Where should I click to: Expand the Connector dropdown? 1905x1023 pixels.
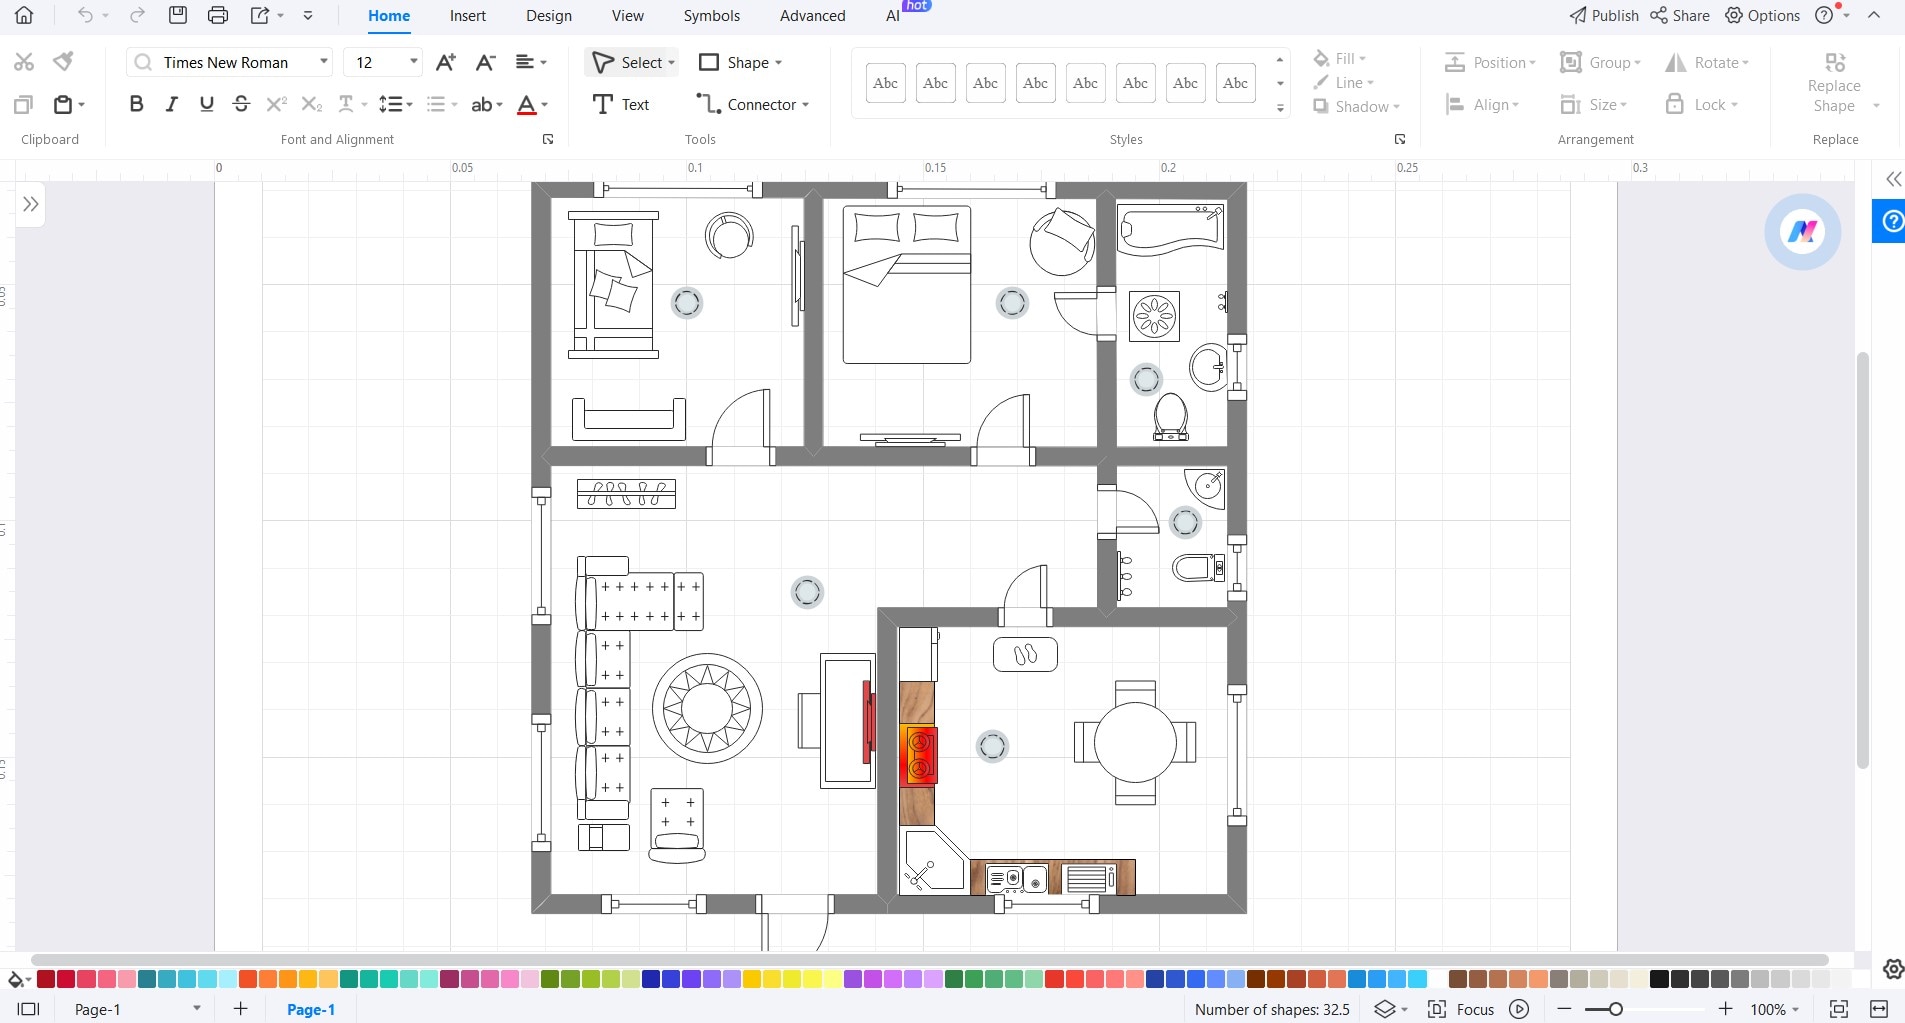tap(805, 105)
